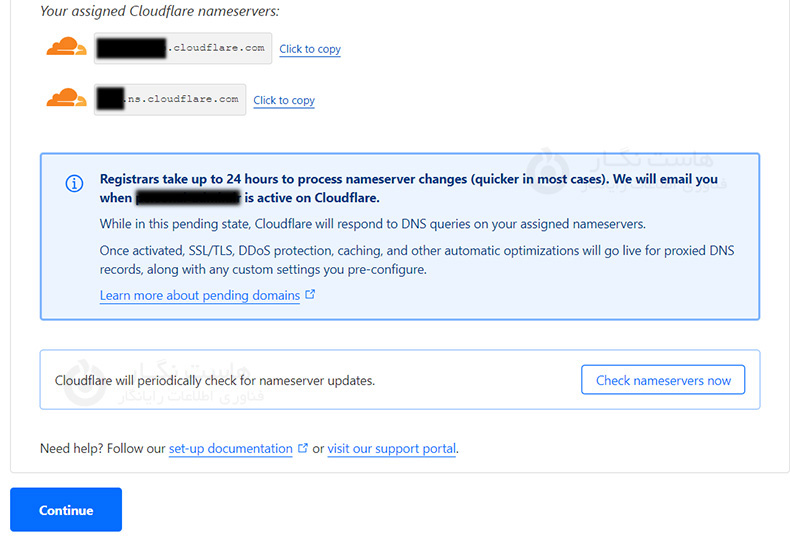Select the second ns.cloudflare.com nameserver field
The width and height of the screenshot is (790, 554).
(170, 99)
